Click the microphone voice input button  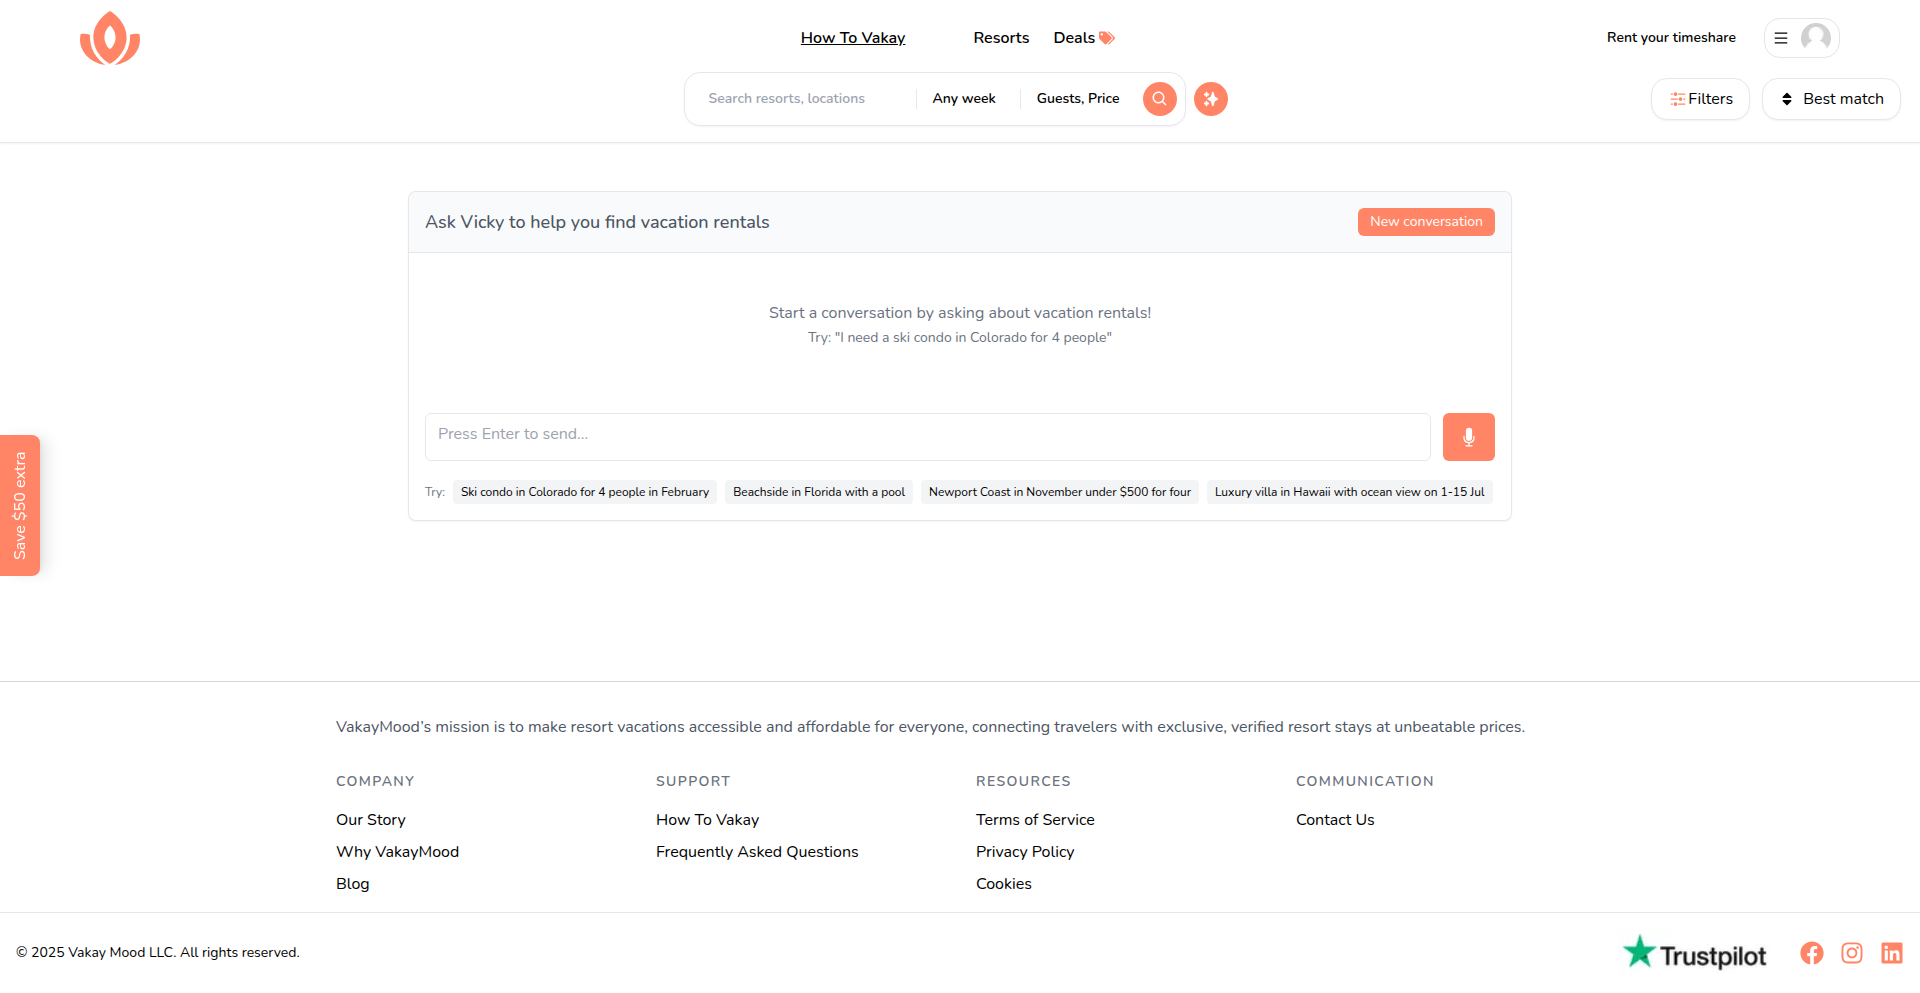1468,437
